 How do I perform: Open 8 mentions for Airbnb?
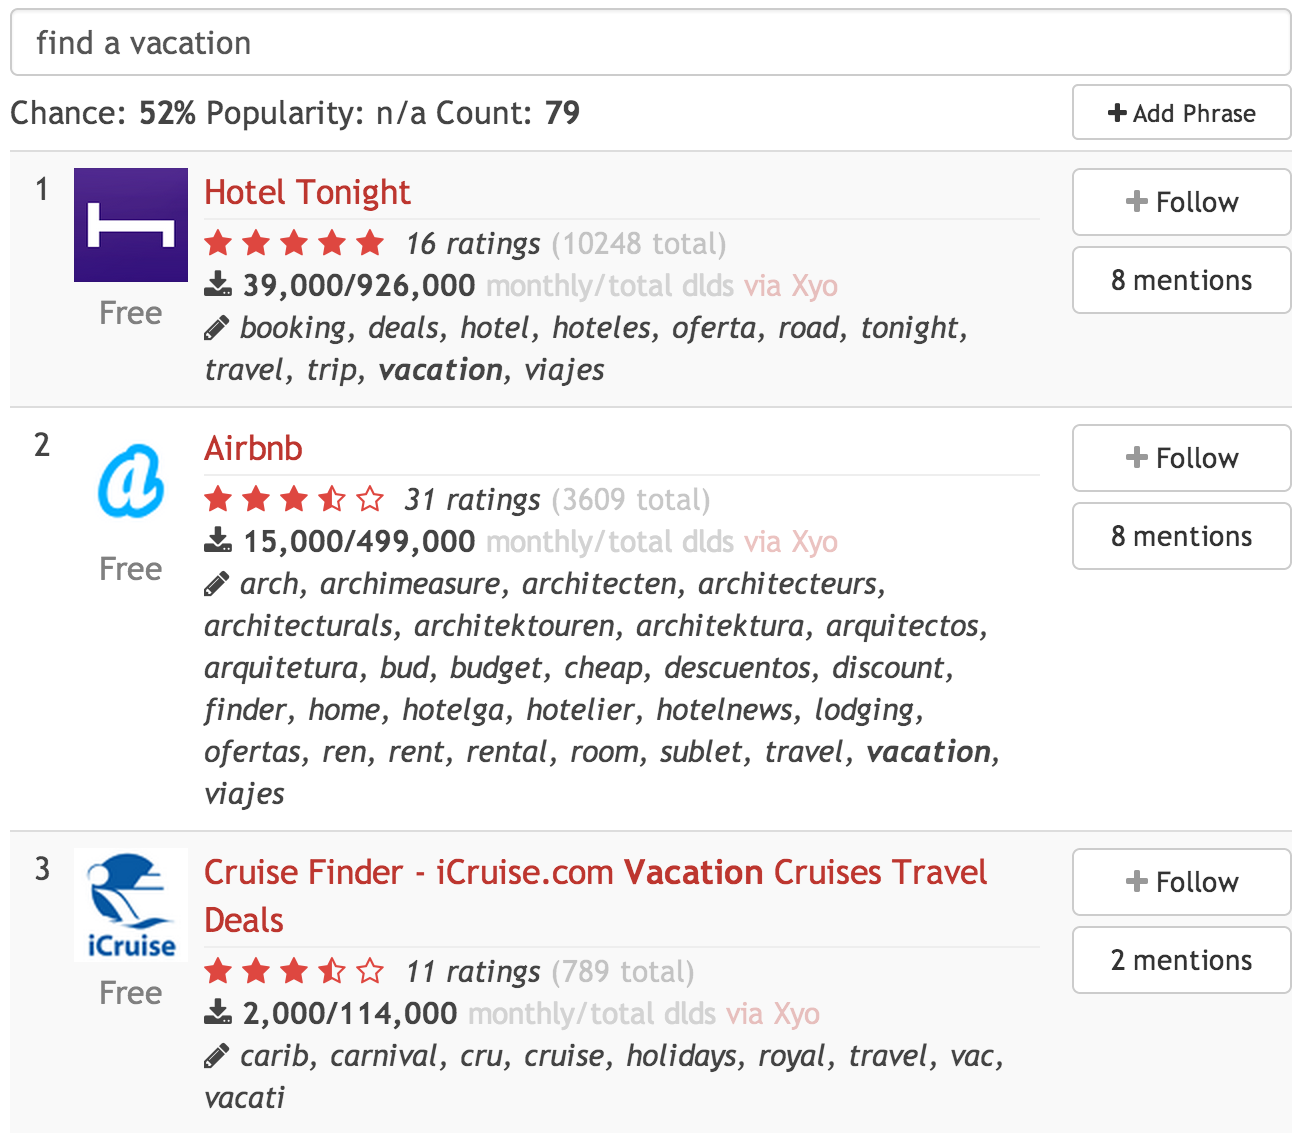click(1182, 536)
